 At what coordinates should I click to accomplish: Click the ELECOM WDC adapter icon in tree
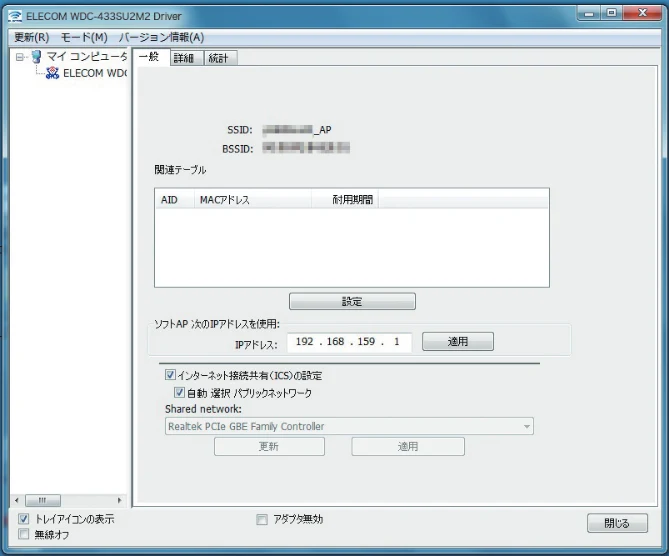point(52,73)
